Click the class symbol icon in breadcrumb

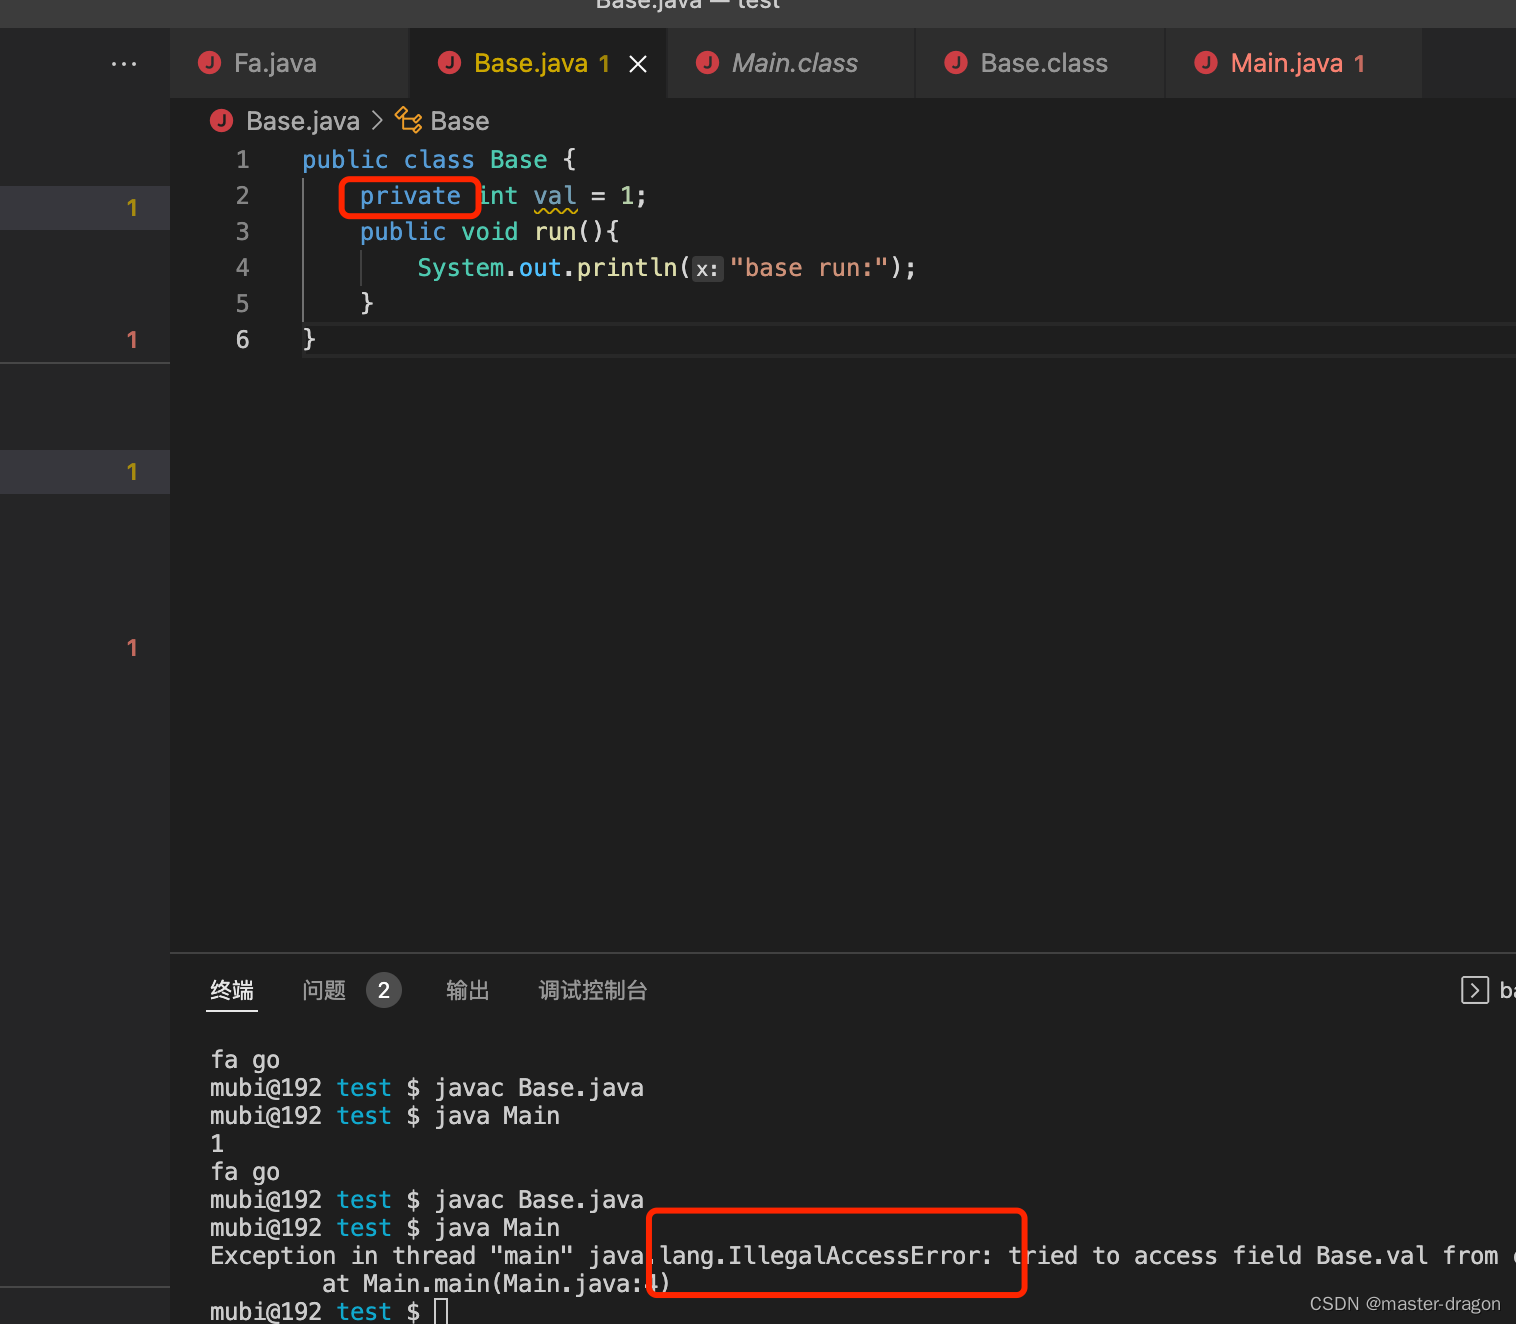coord(408,120)
